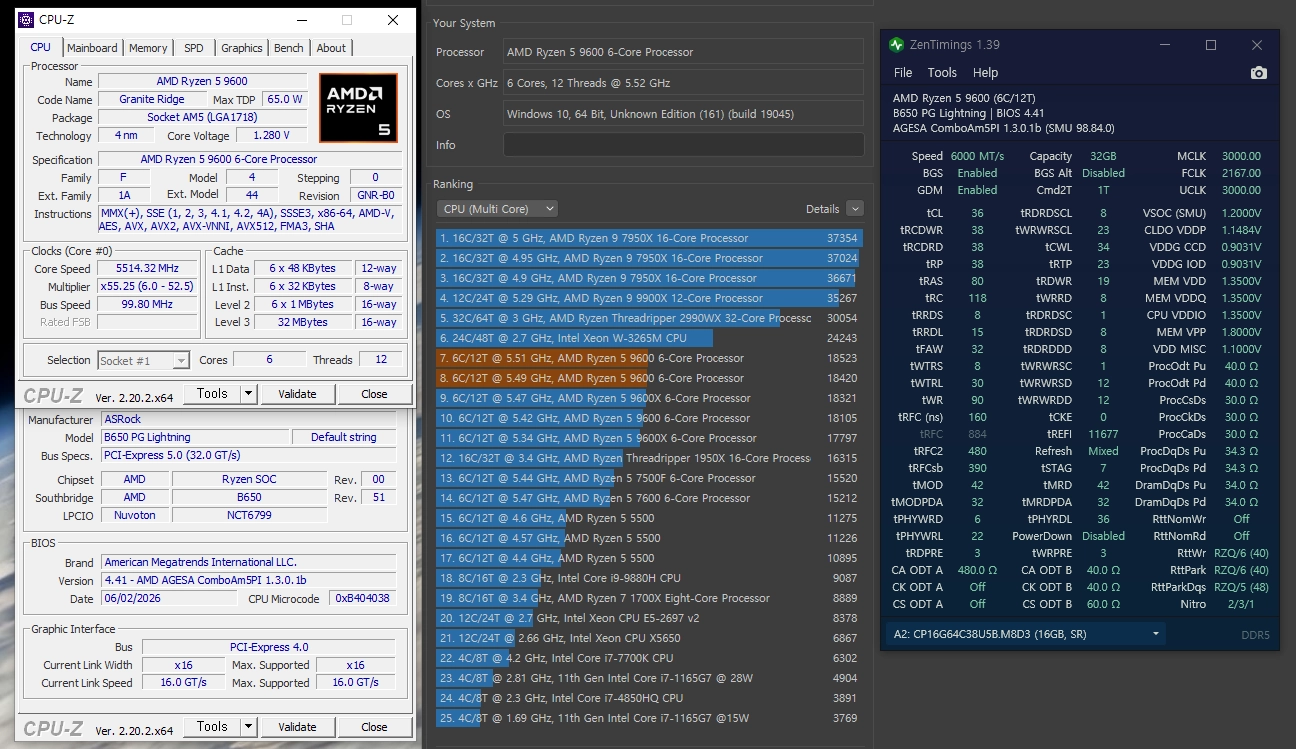Click the B650 PG Lightning model value in CPU-Z
Screen dimensions: 1296x749
pos(195,438)
